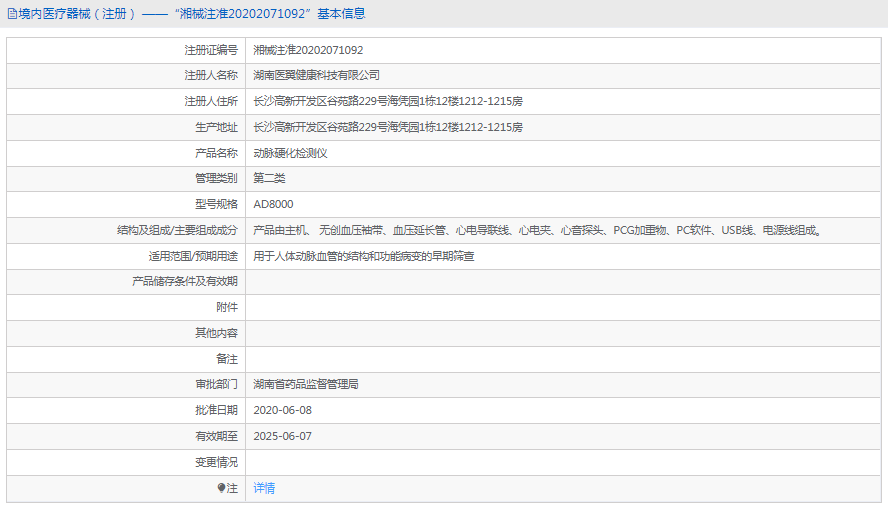Click the 注册人名称 label
This screenshot has width=888, height=508.
click(x=211, y=75)
